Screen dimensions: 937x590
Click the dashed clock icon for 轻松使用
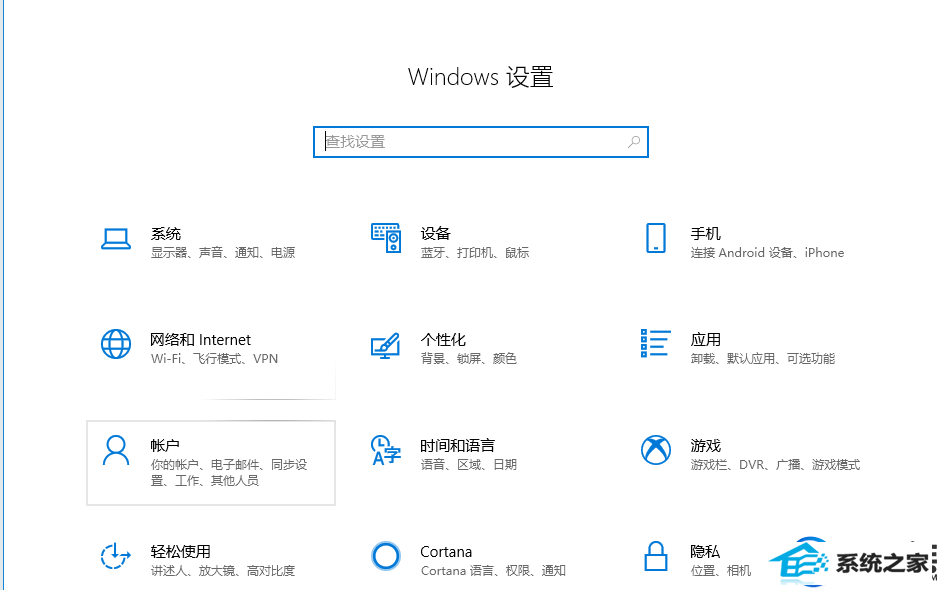115,556
